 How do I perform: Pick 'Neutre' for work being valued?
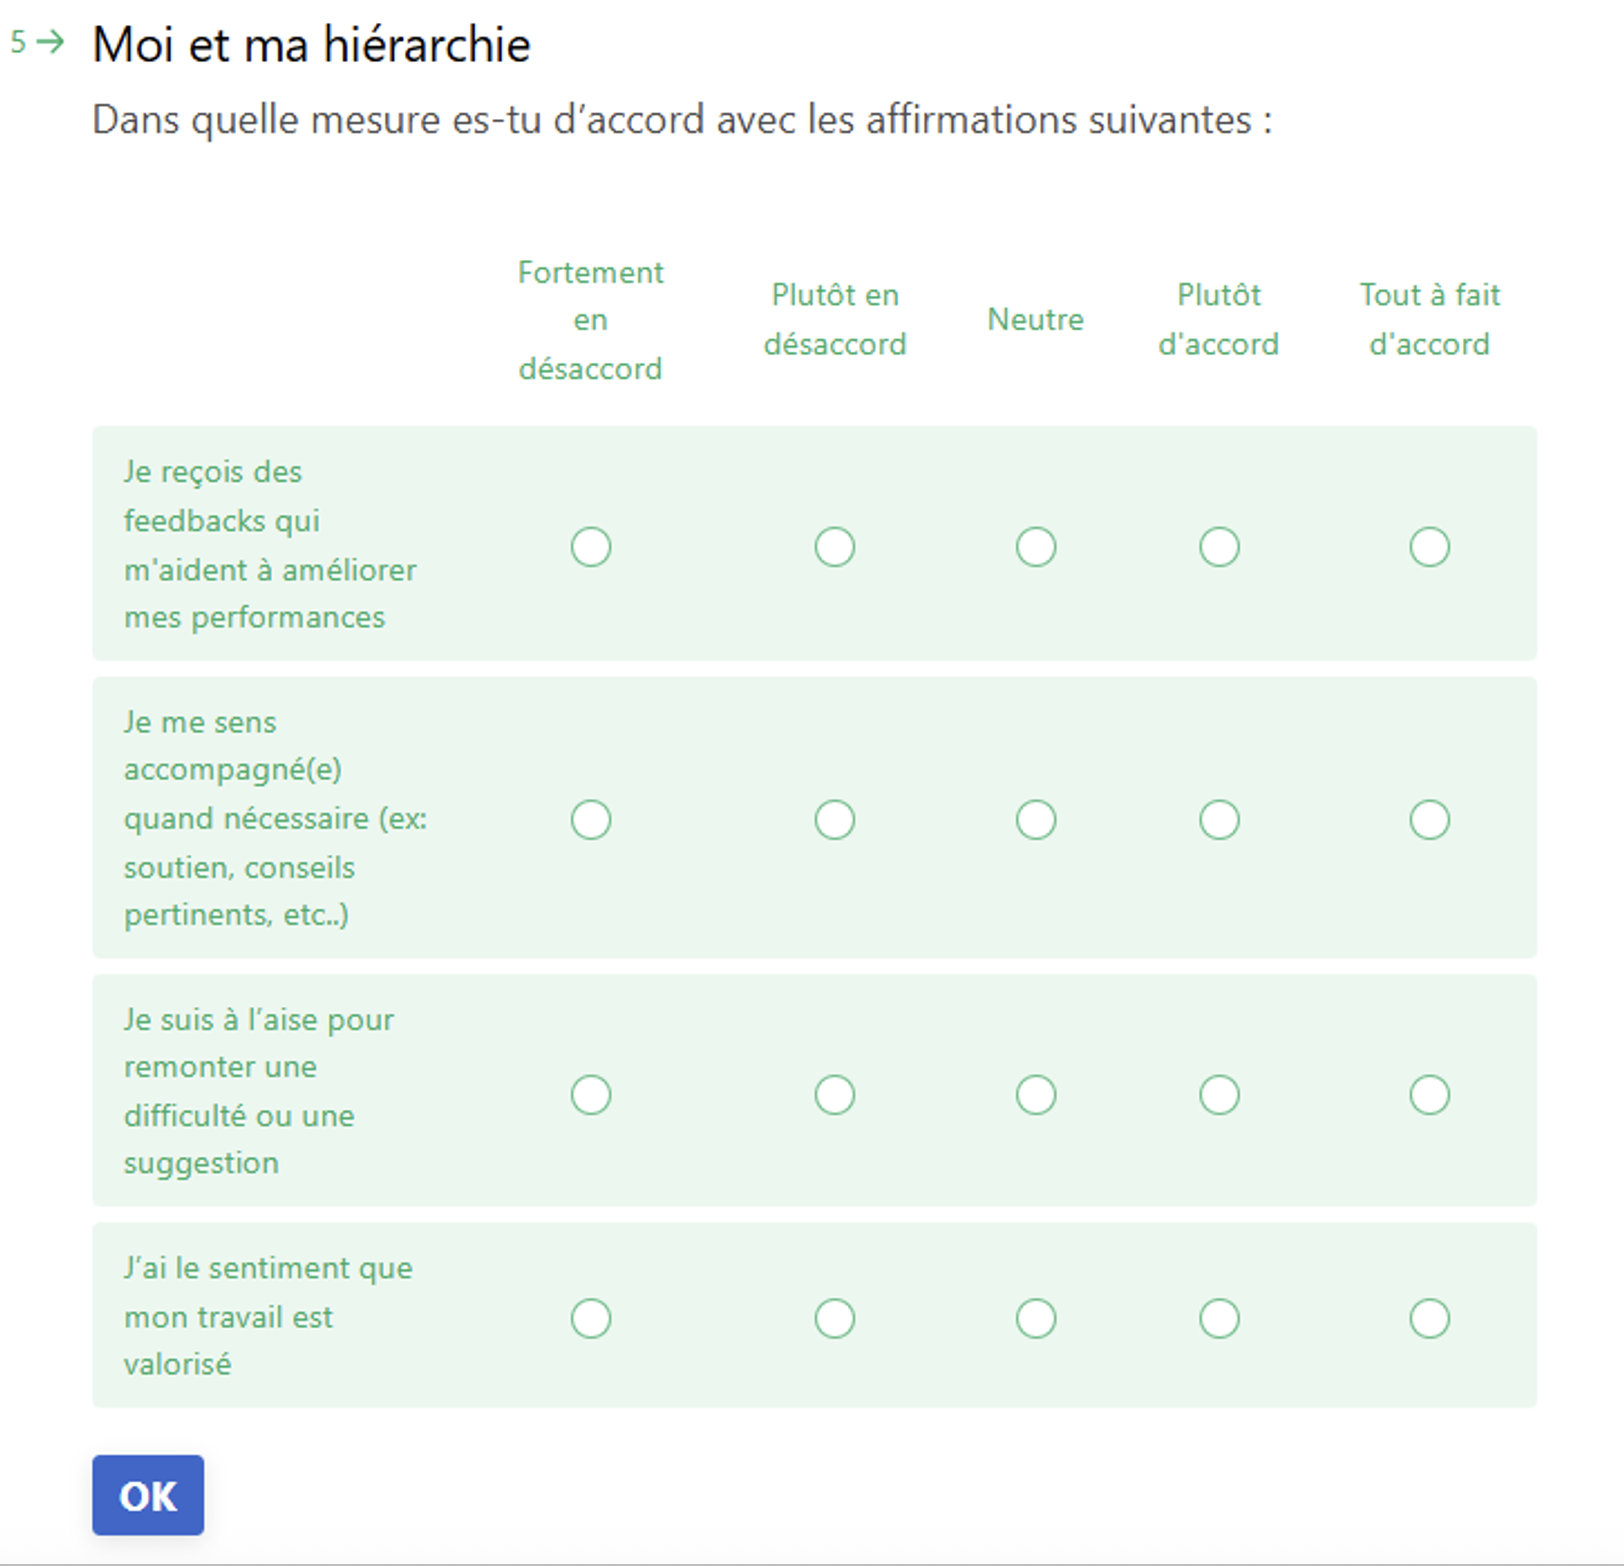pyautogui.click(x=1036, y=1318)
